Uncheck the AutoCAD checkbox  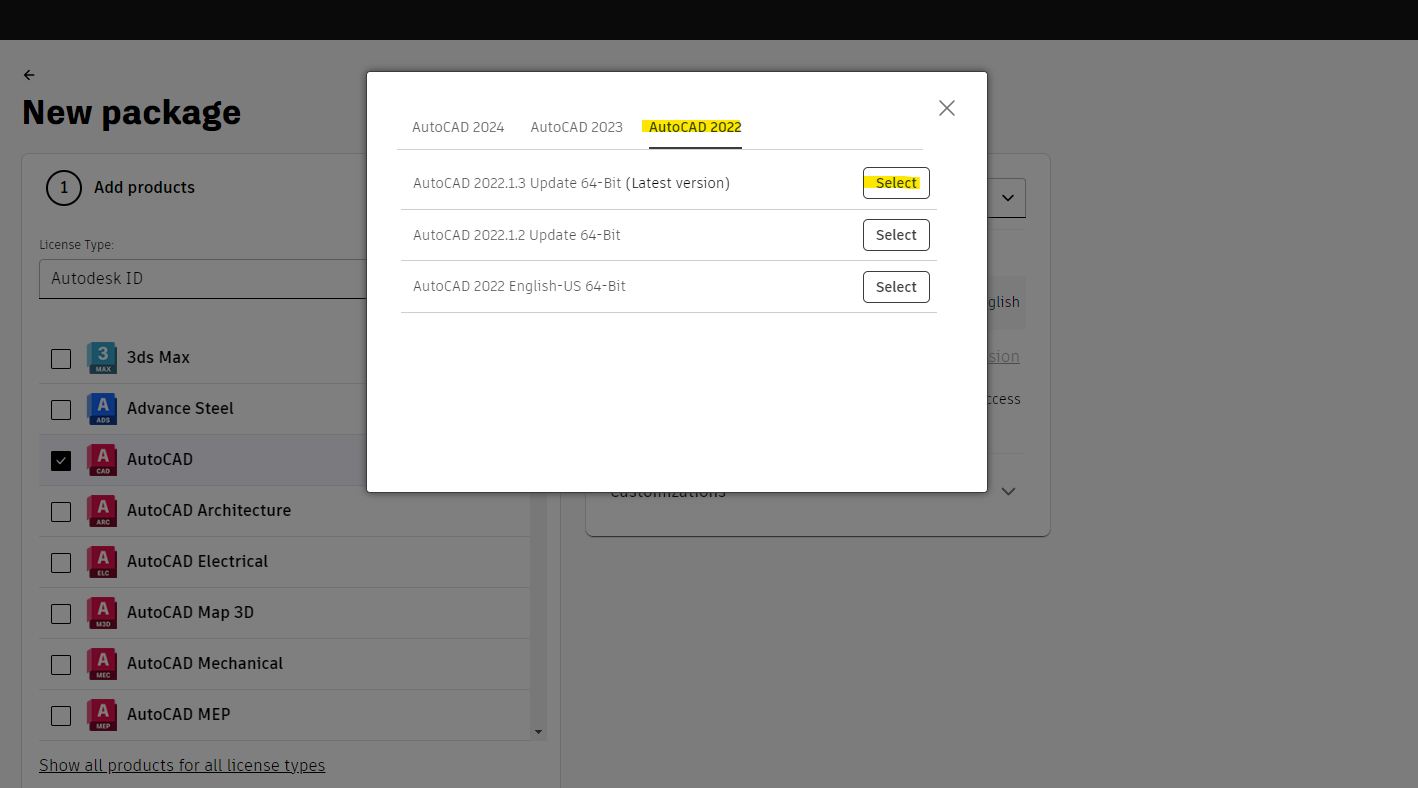[x=60, y=459]
